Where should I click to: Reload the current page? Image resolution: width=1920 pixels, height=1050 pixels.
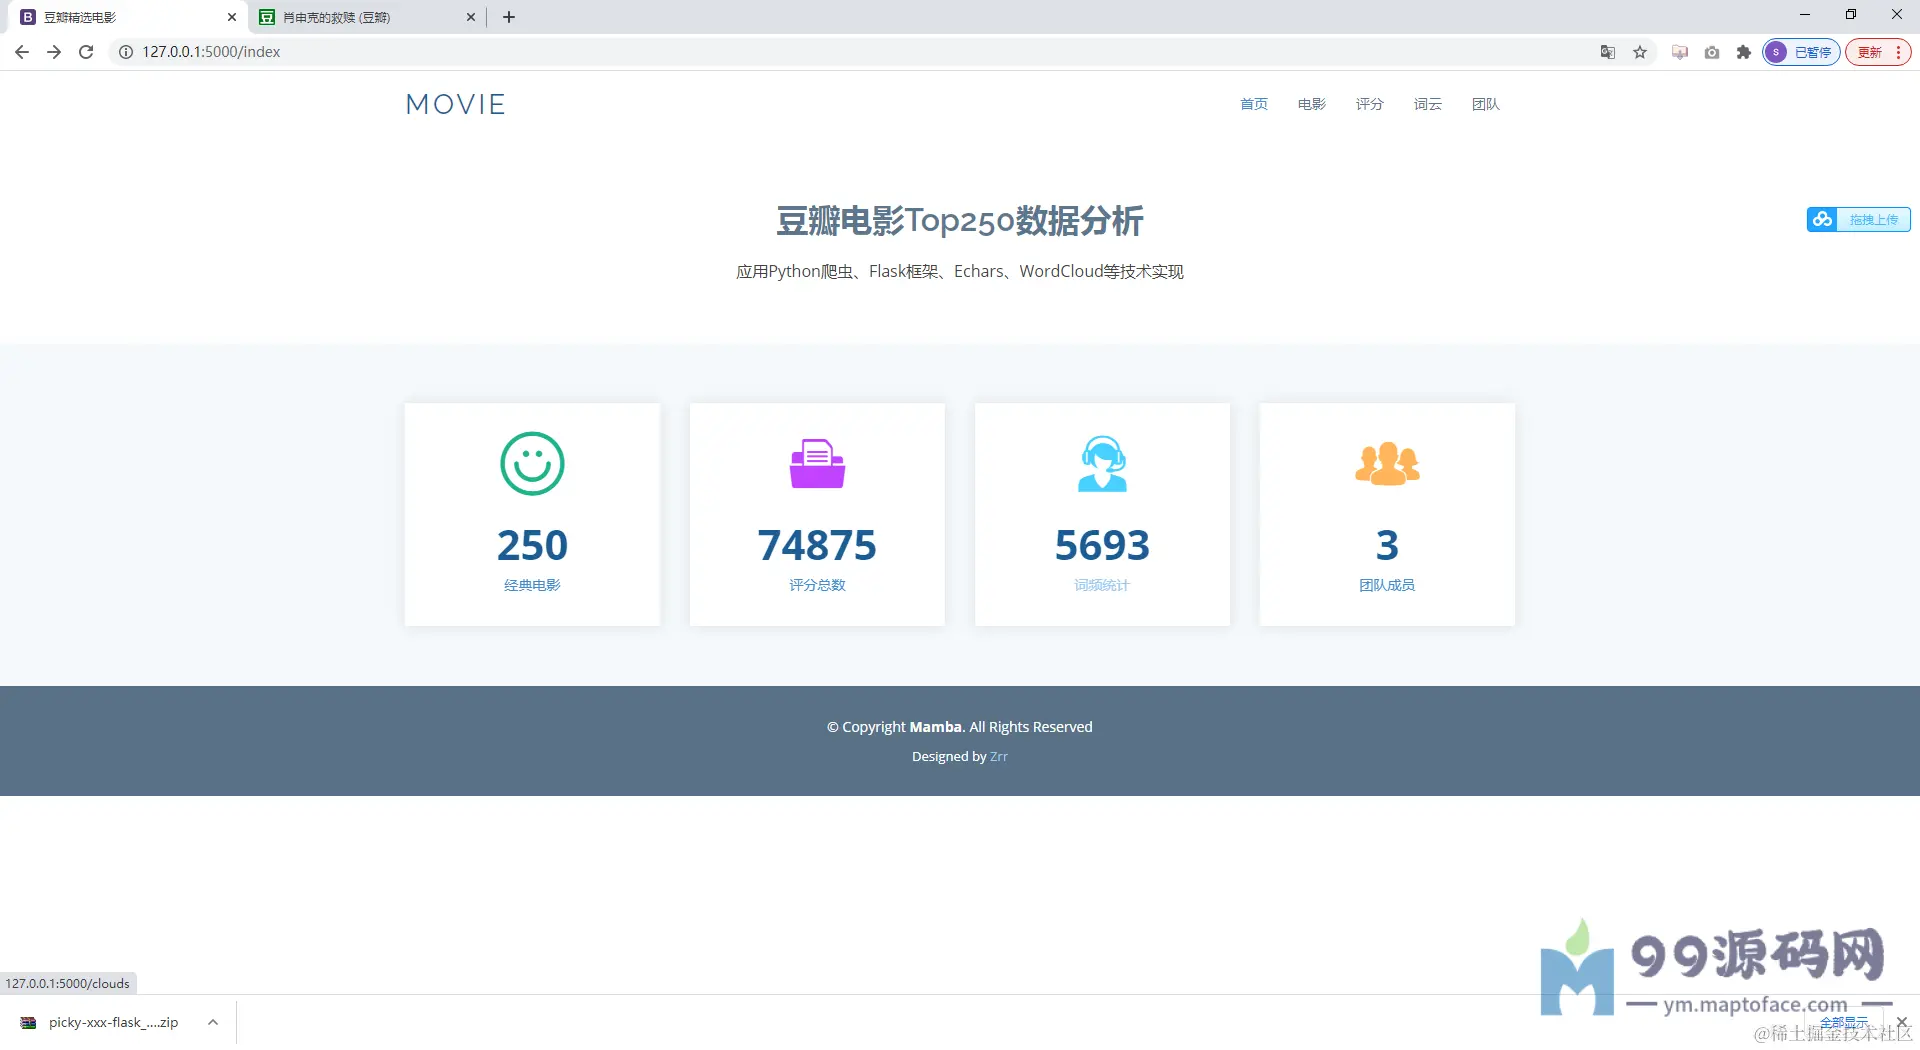(86, 52)
